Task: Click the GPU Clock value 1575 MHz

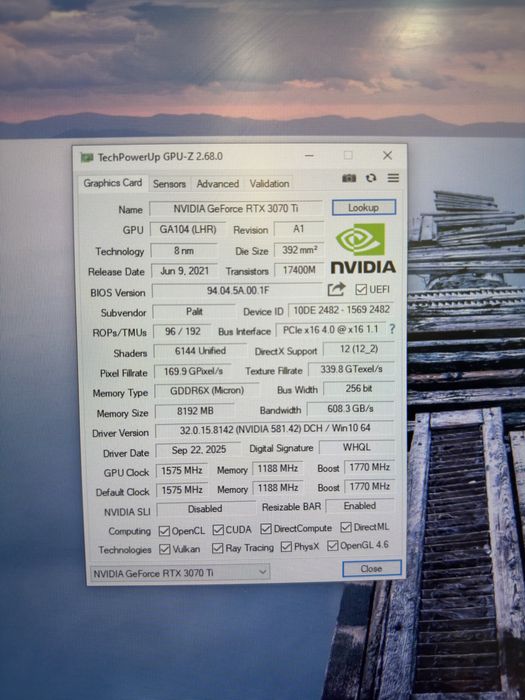Action: coord(182,471)
